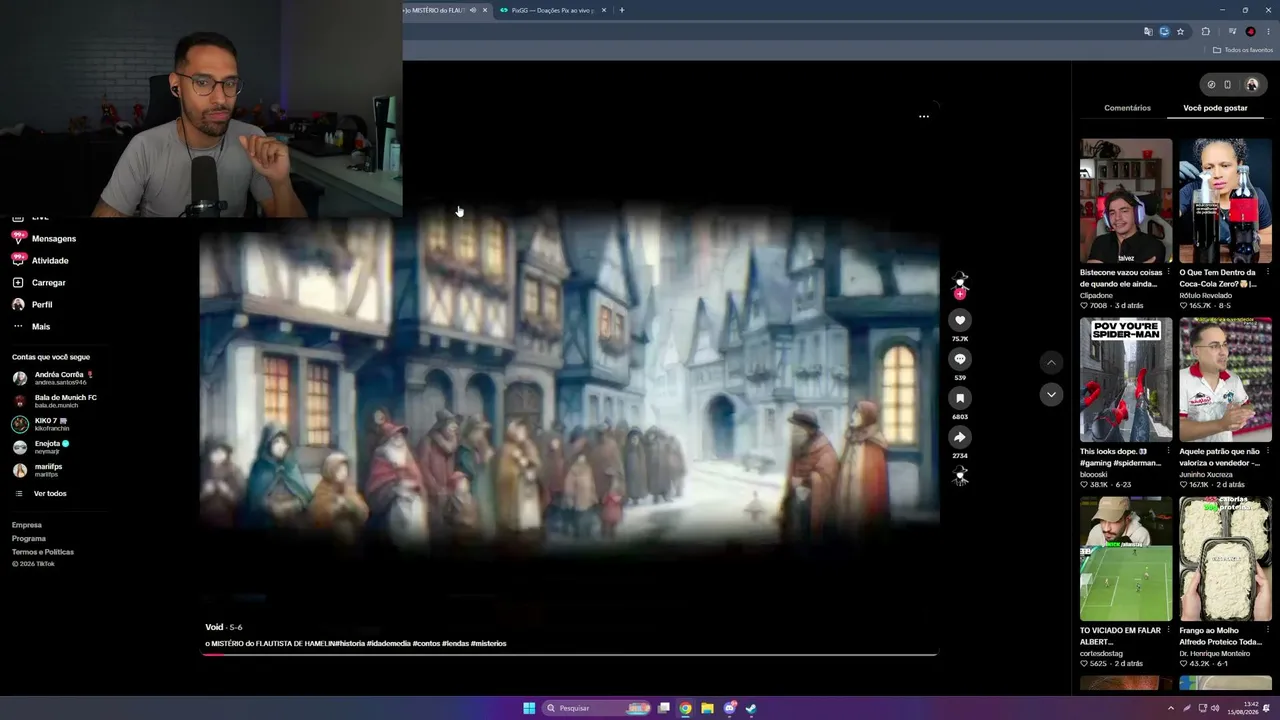This screenshot has height=720, width=1280.
Task: Open the TO VICIADO EM FALAR ALBERT thumbnail
Action: pos(1126,559)
